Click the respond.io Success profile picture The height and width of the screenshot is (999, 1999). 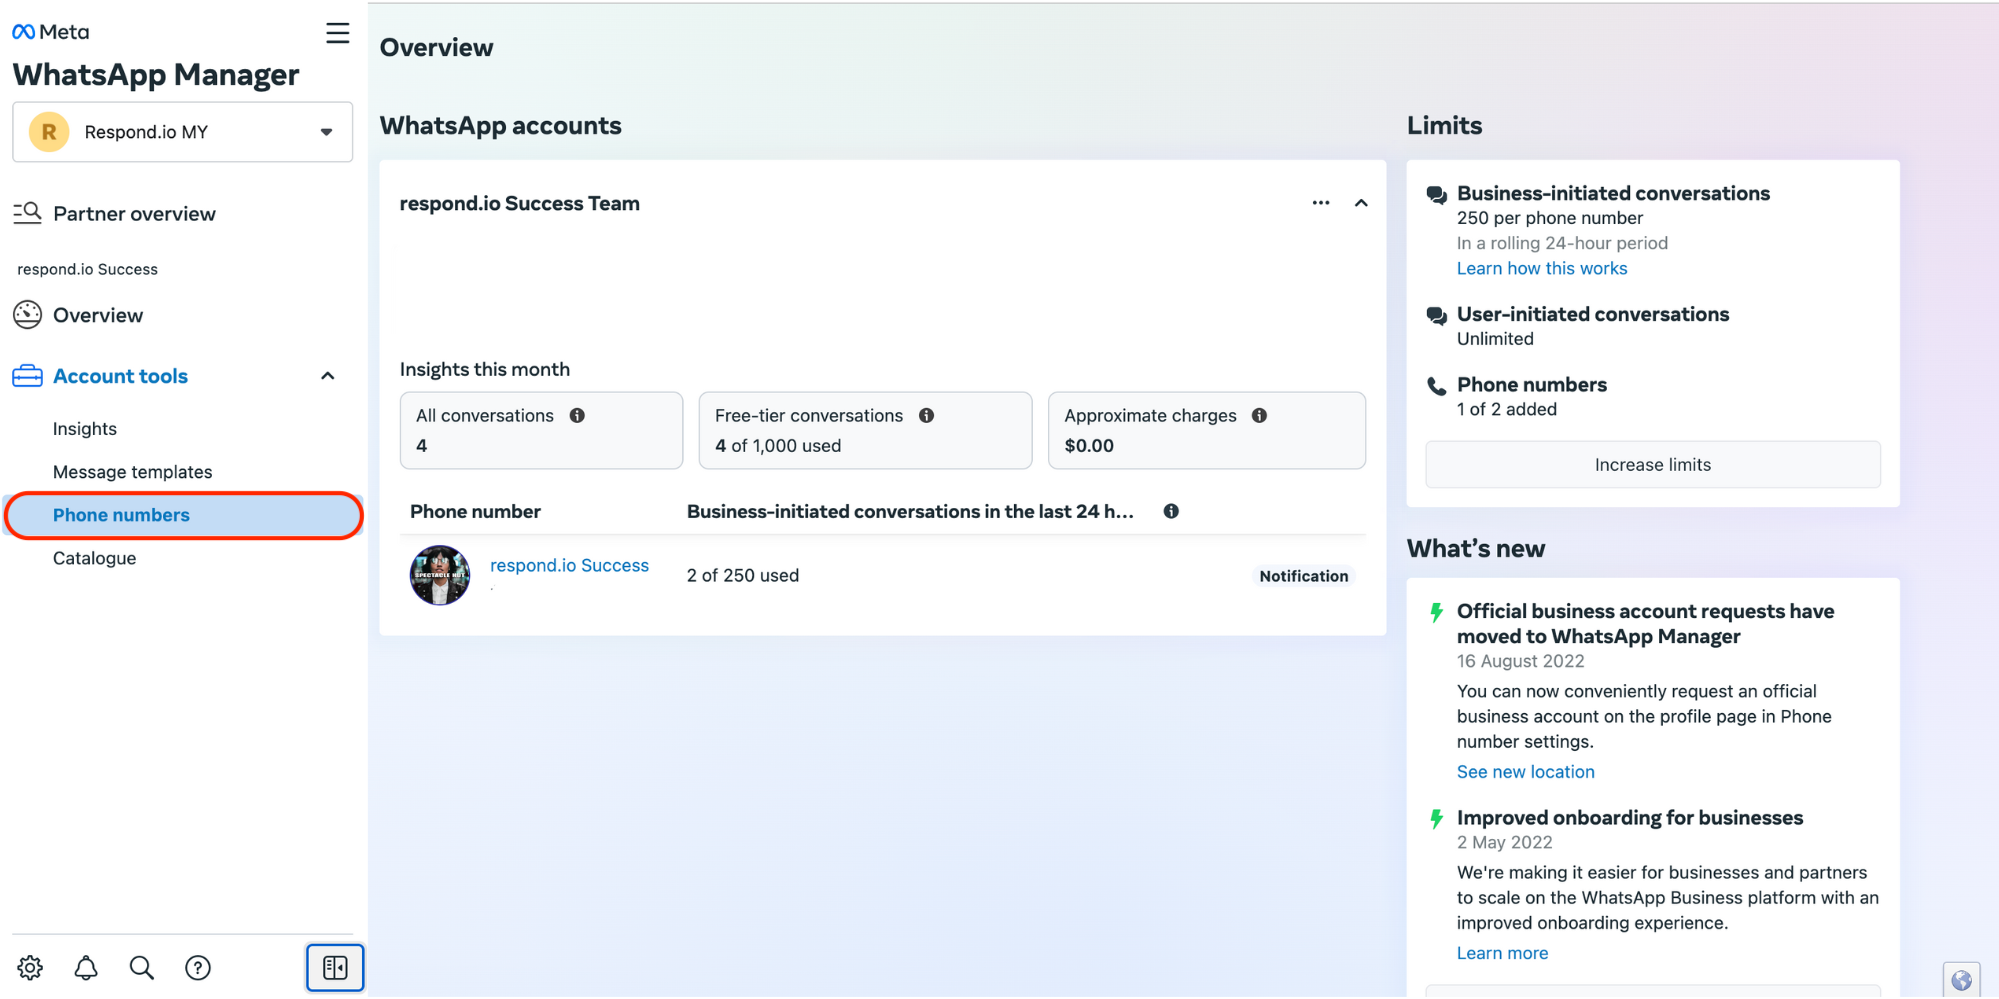click(440, 576)
